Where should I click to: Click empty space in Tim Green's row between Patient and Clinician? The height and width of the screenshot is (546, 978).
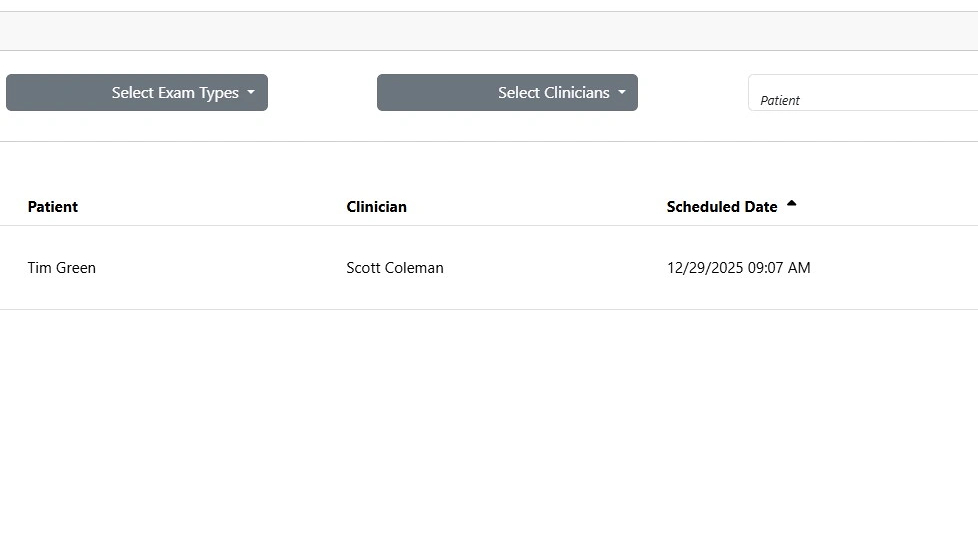point(220,268)
